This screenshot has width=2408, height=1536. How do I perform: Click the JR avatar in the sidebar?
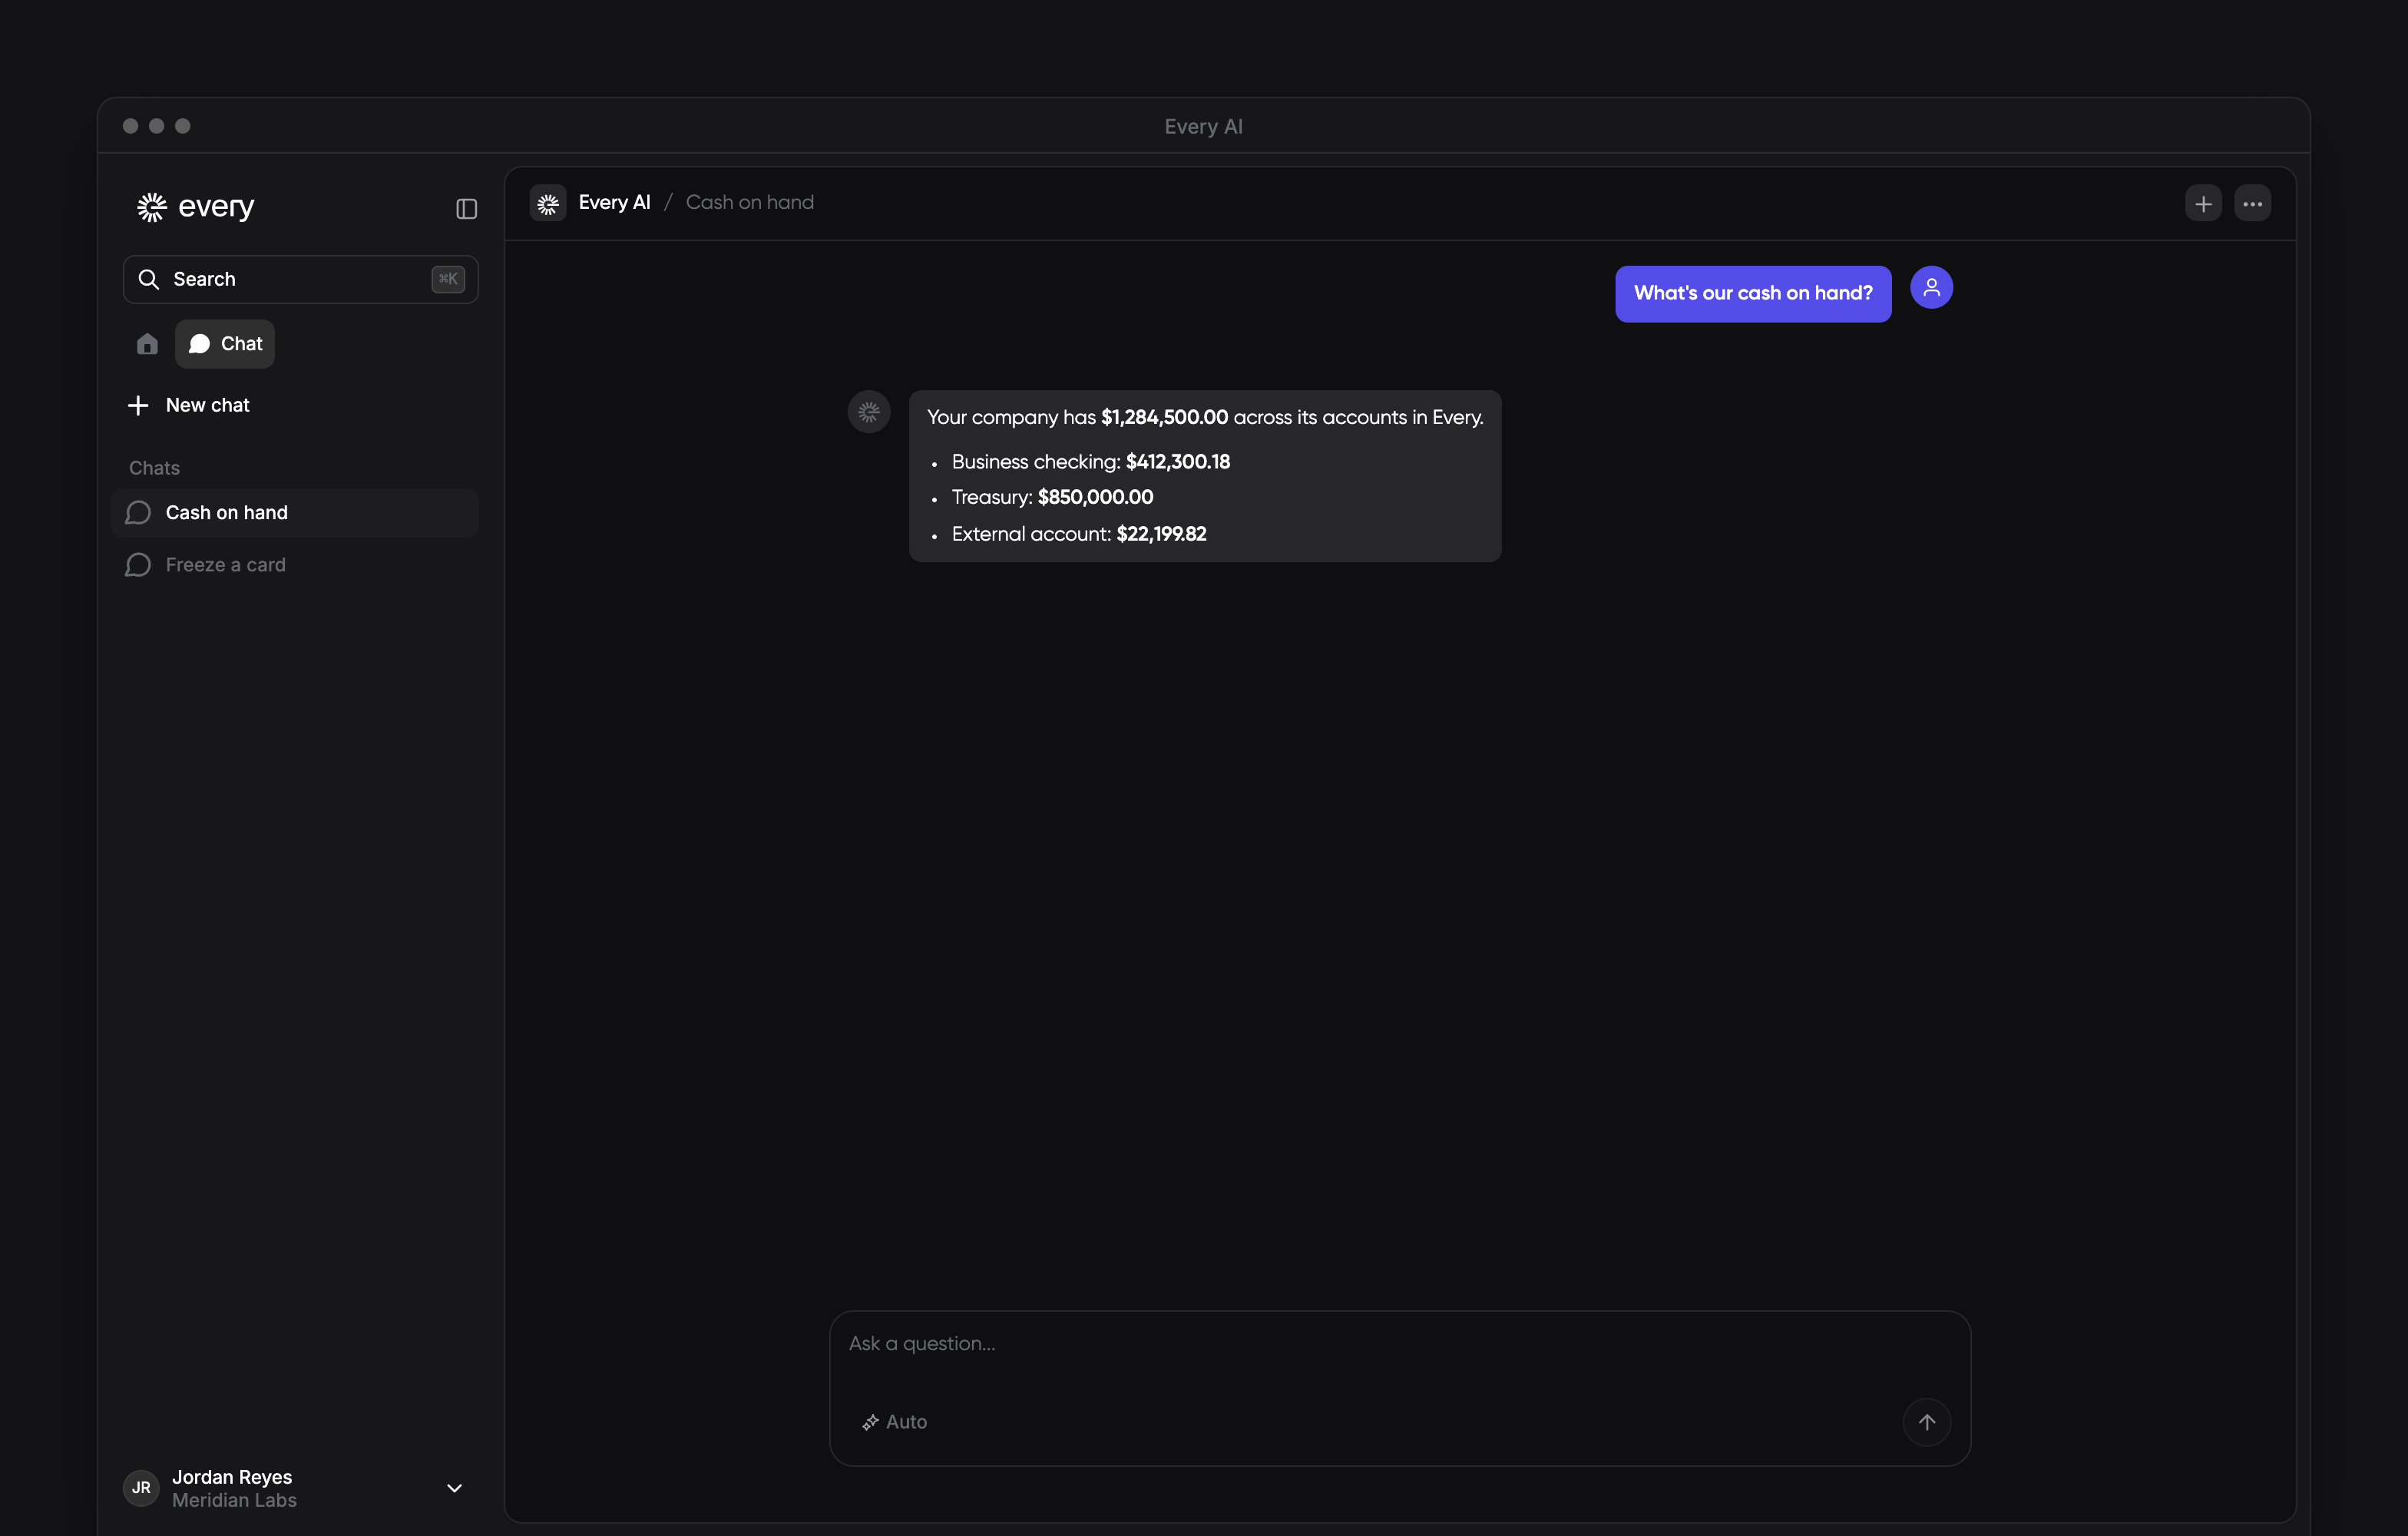[x=141, y=1488]
